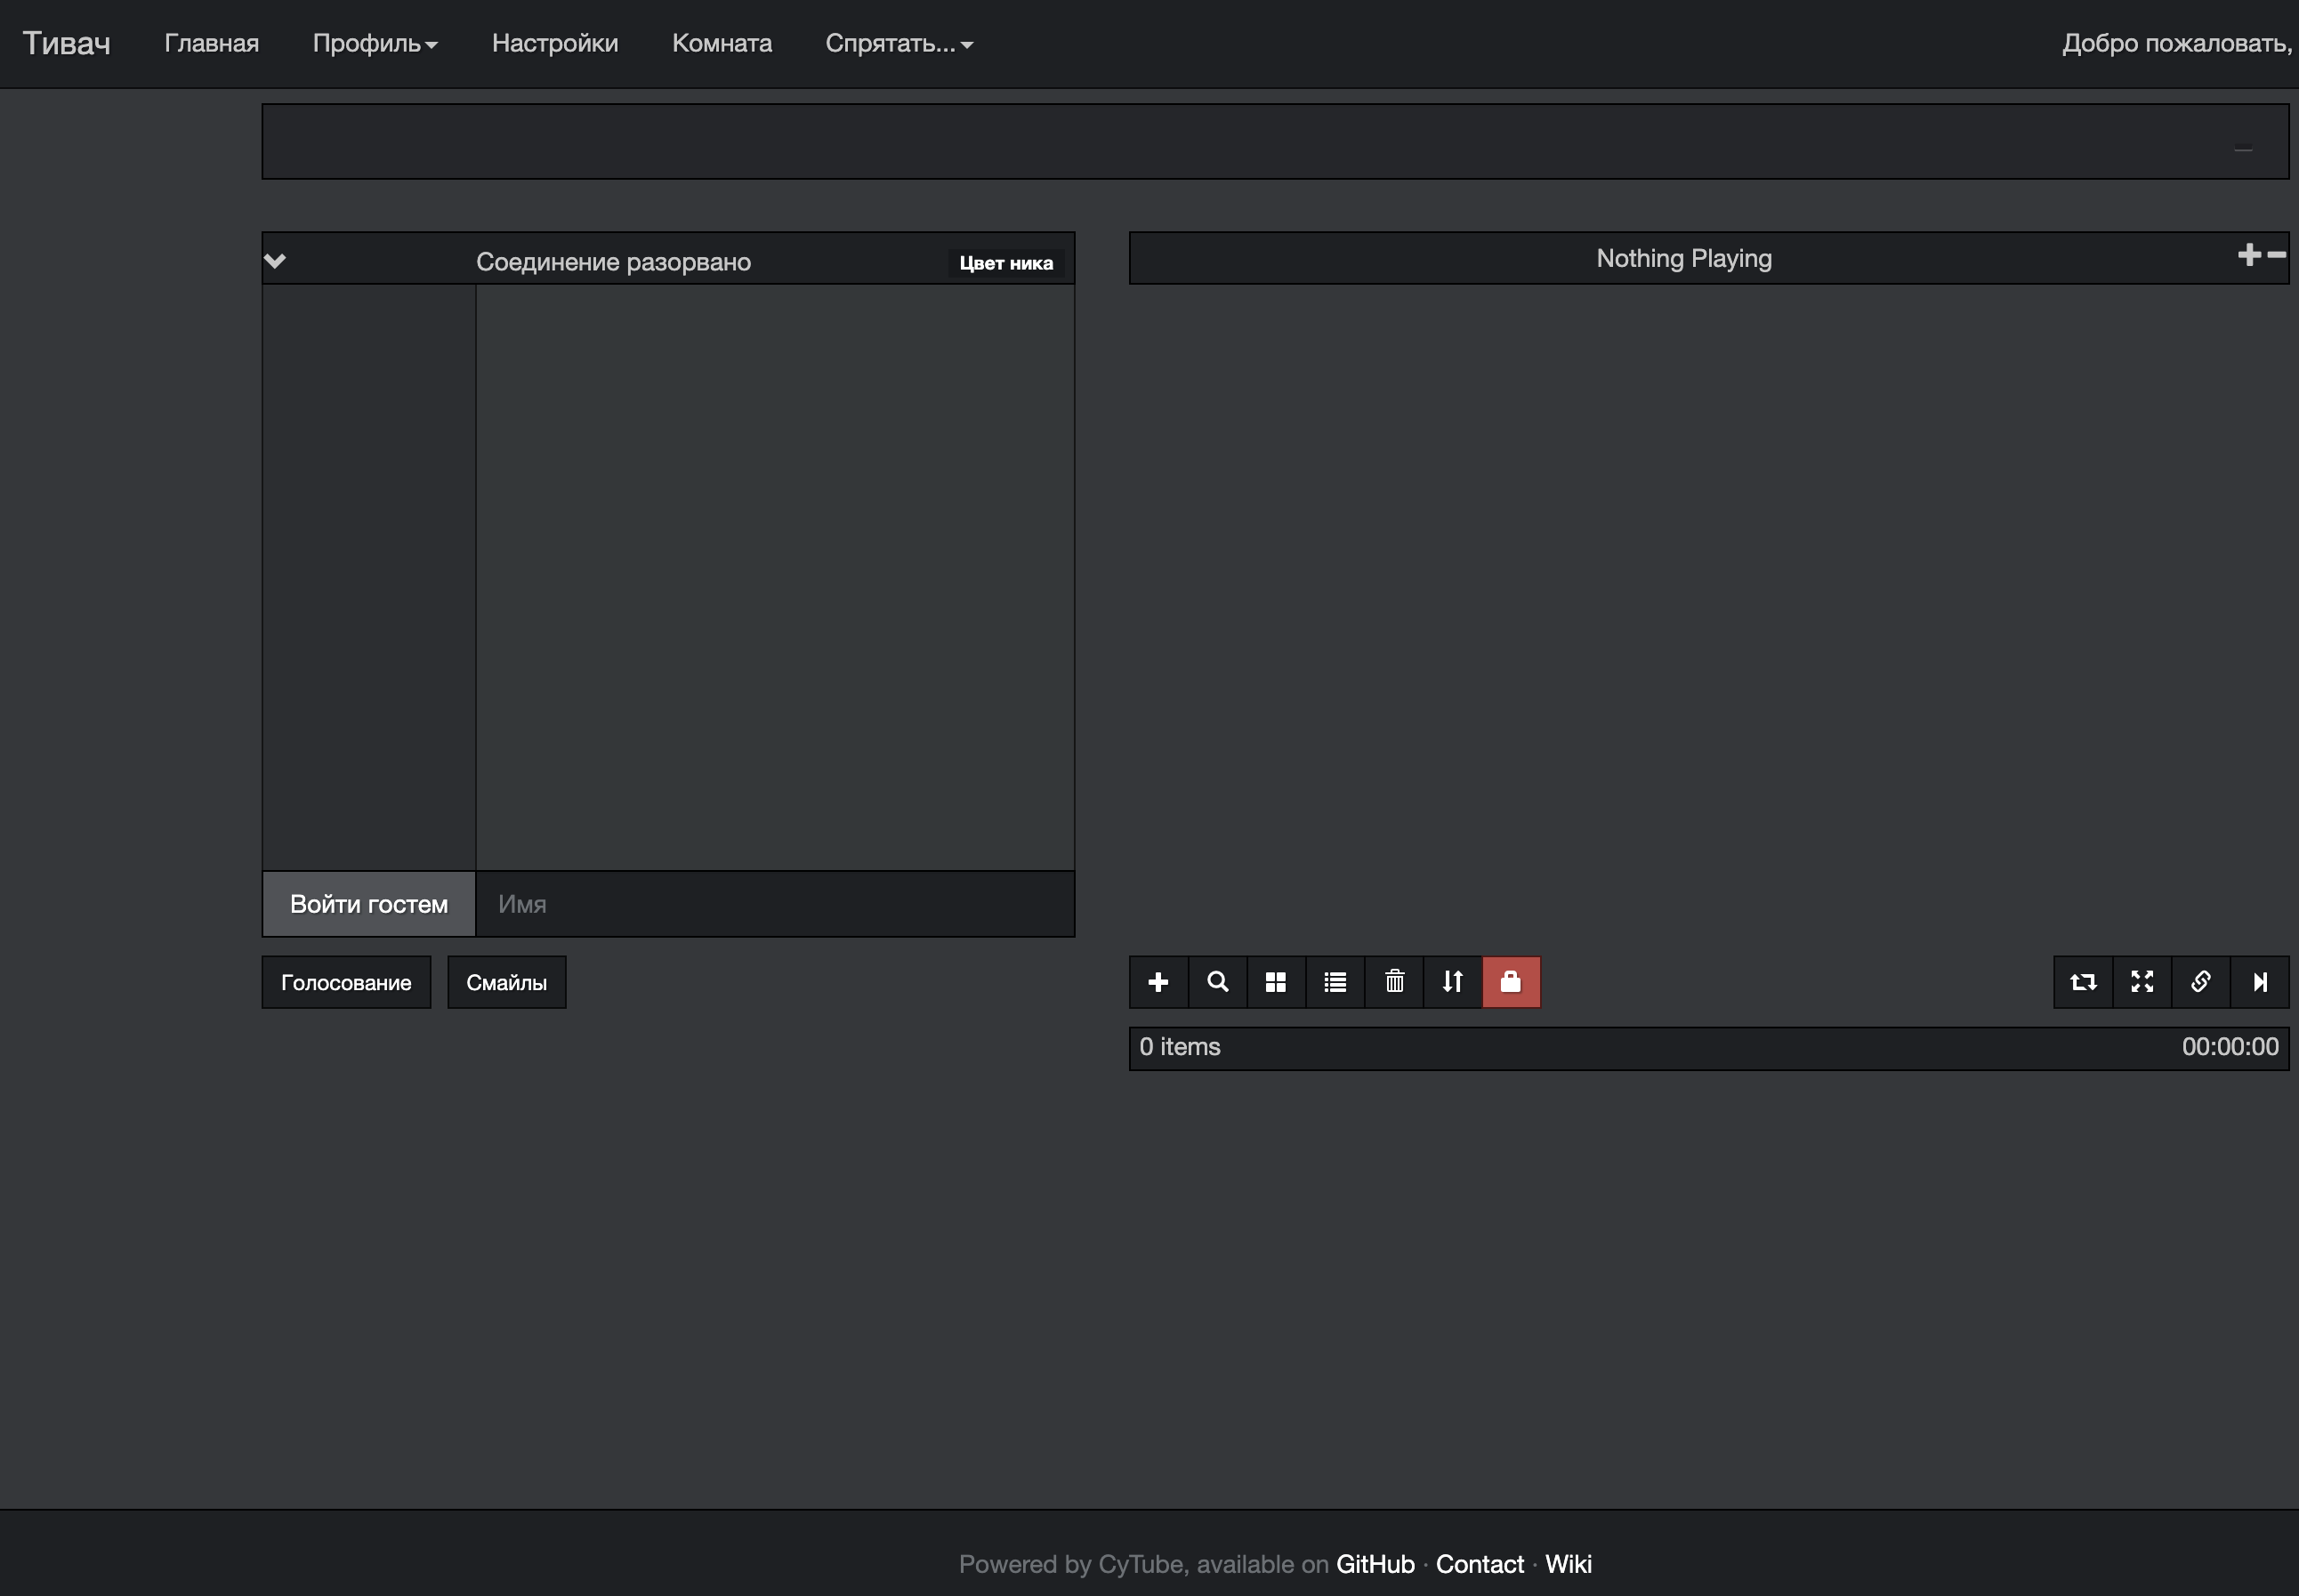Viewport: 2299px width, 1596px height.
Task: Click the skip to next video icon
Action: pos(2259,982)
